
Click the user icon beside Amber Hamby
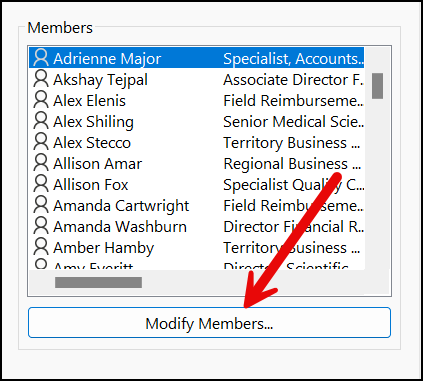pyautogui.click(x=41, y=247)
